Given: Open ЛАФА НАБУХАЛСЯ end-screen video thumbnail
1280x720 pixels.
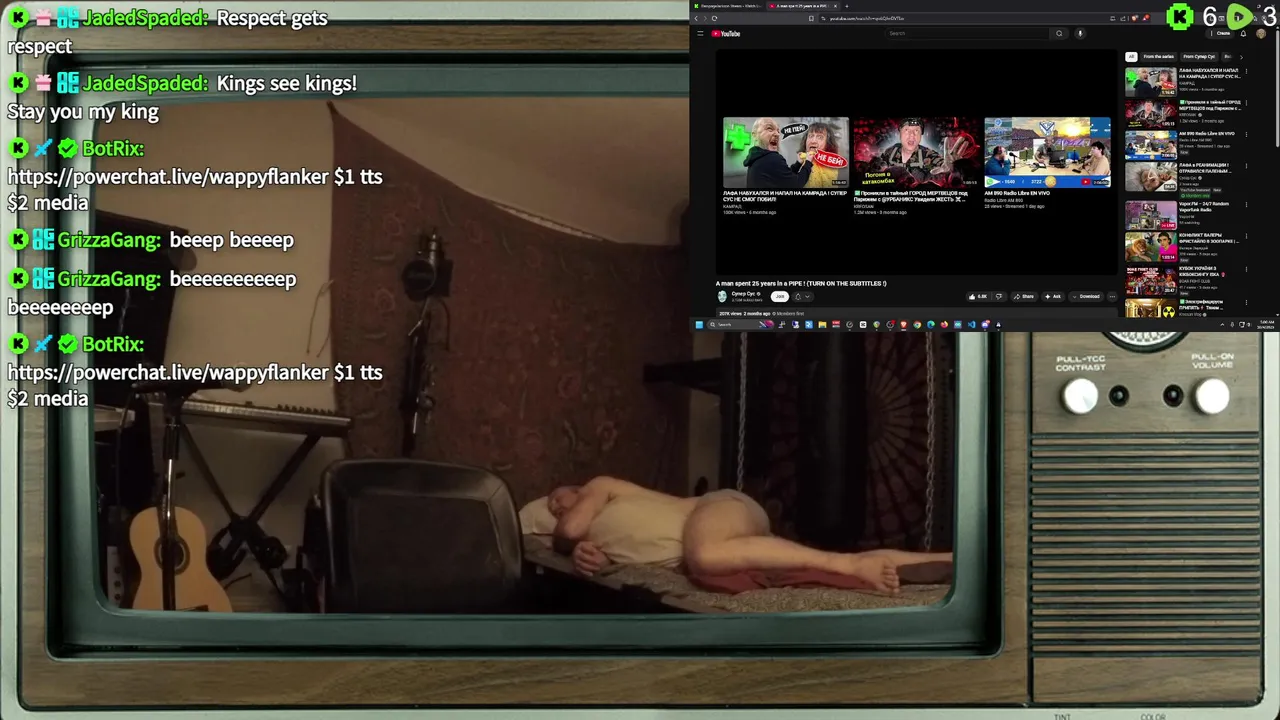Looking at the screenshot, I should tap(786, 153).
